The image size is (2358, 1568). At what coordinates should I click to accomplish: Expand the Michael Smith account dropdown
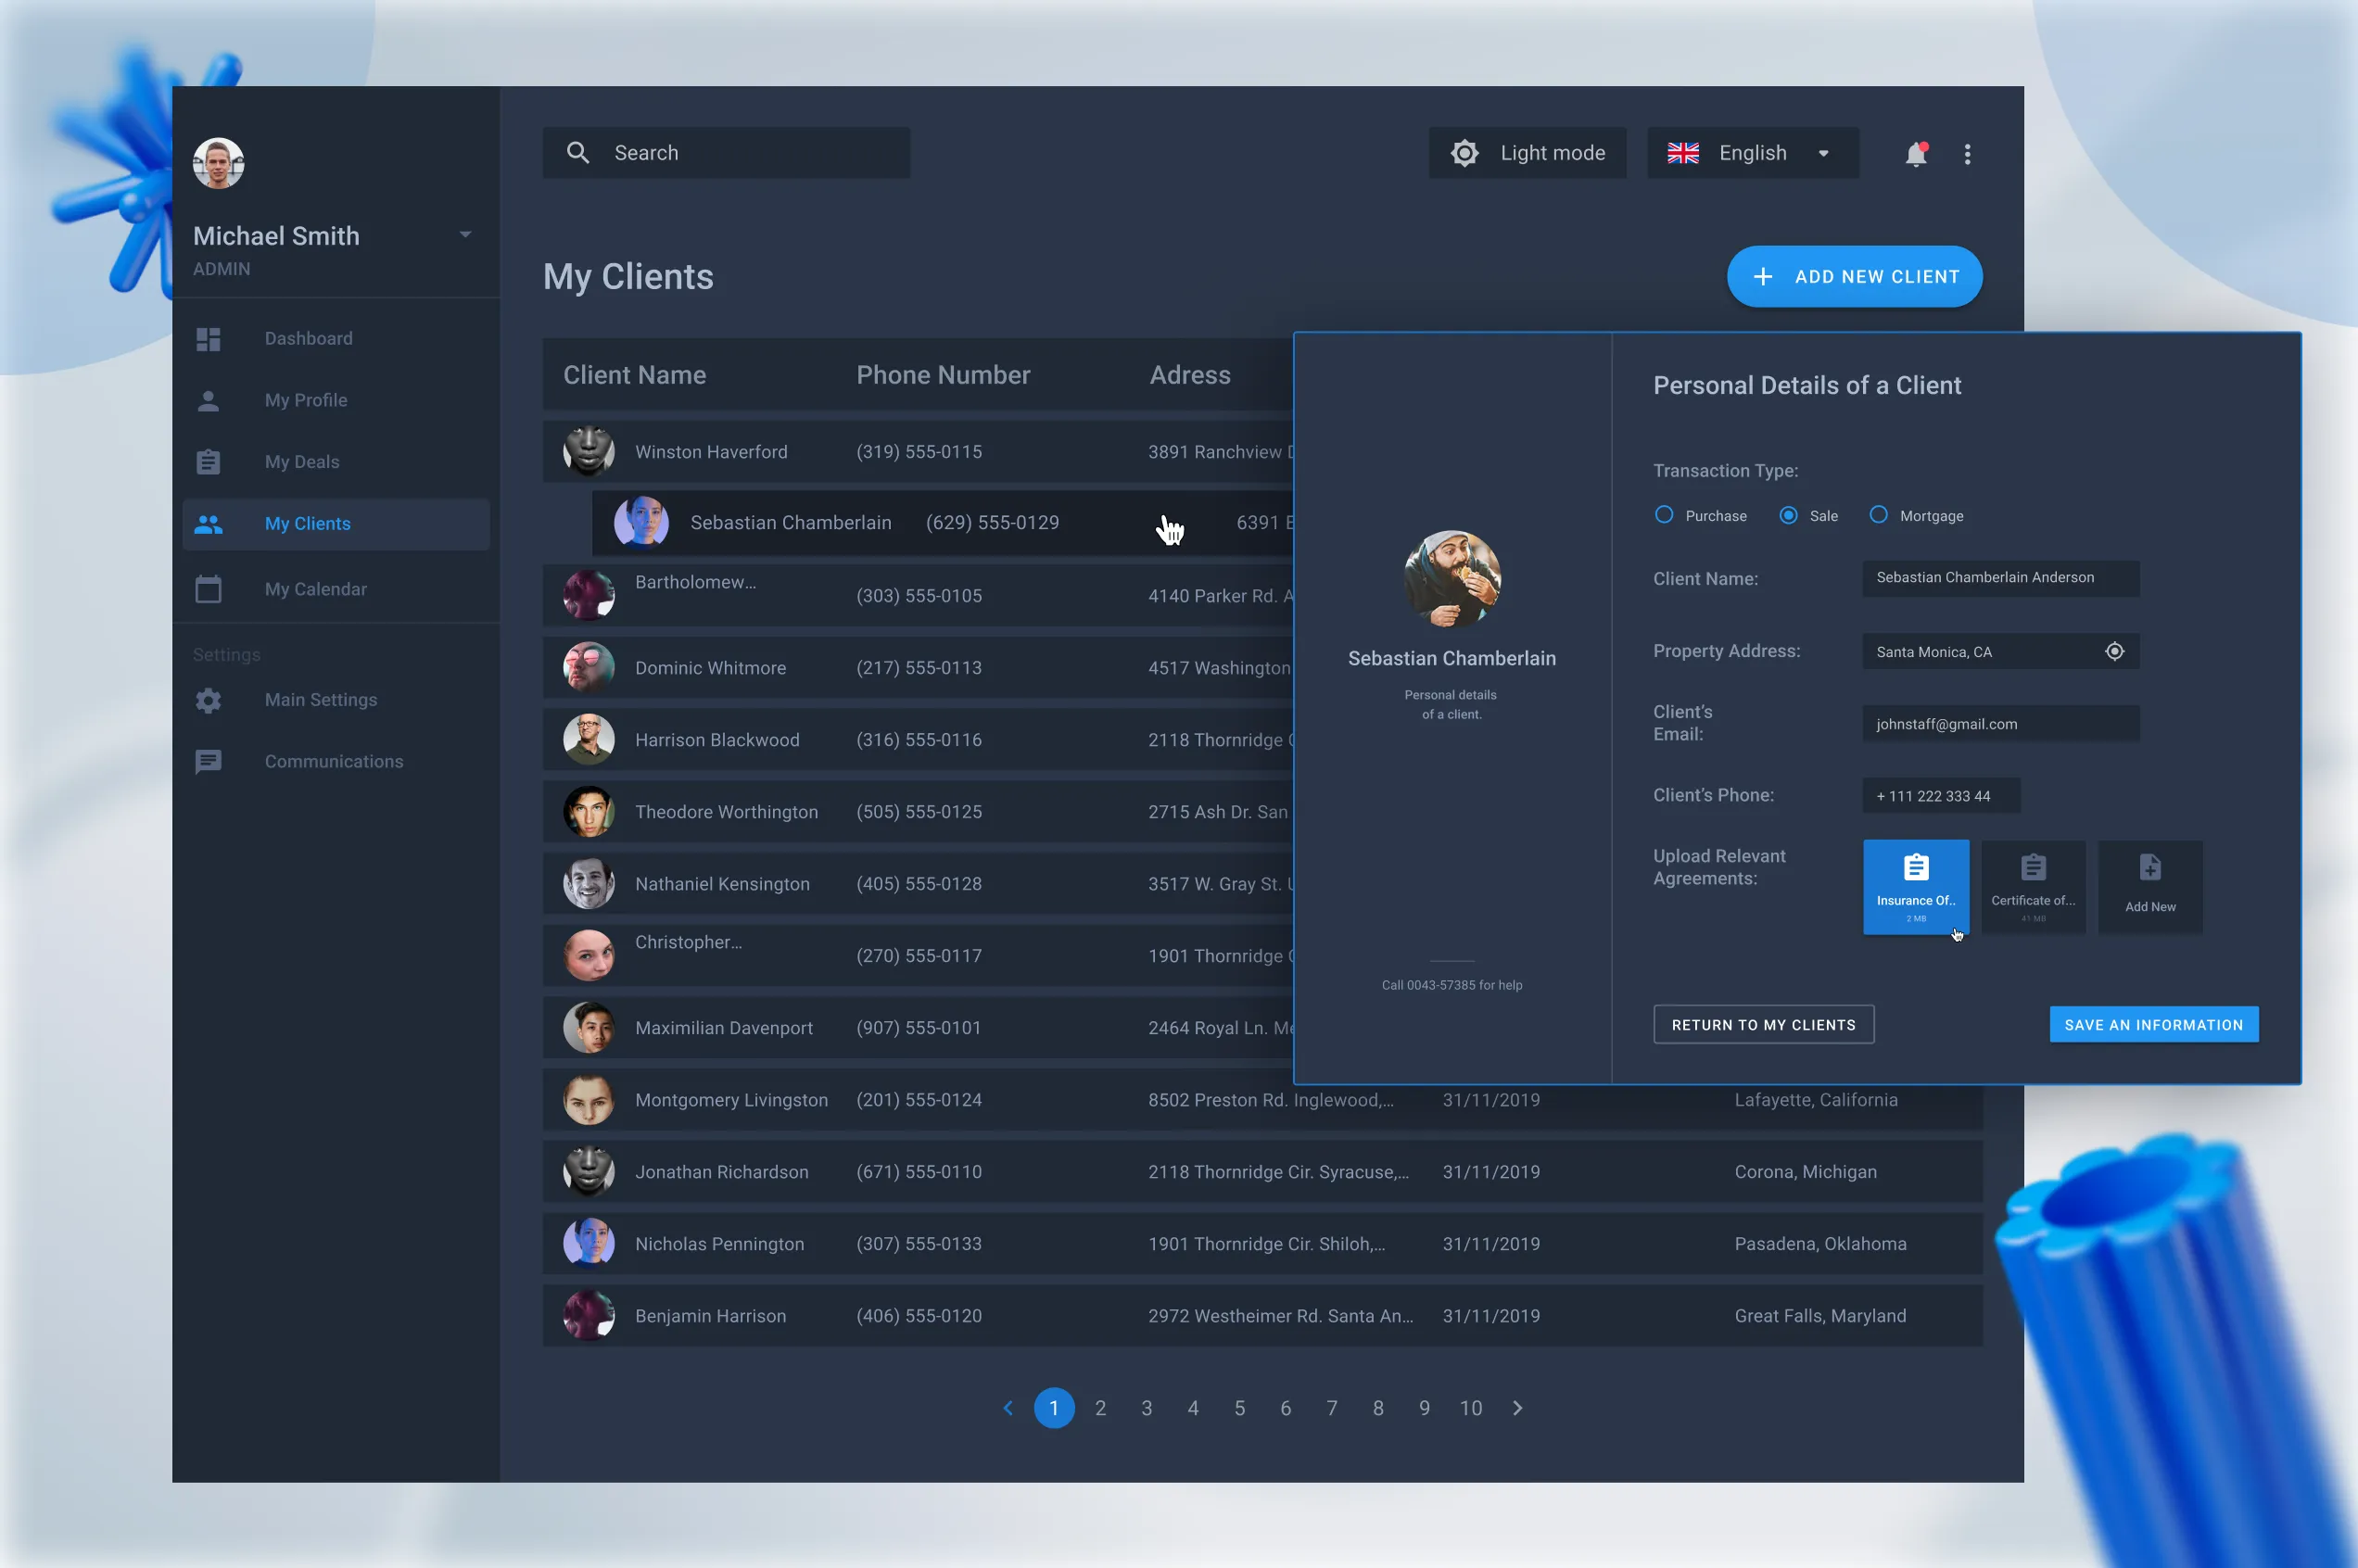pyautogui.click(x=465, y=235)
